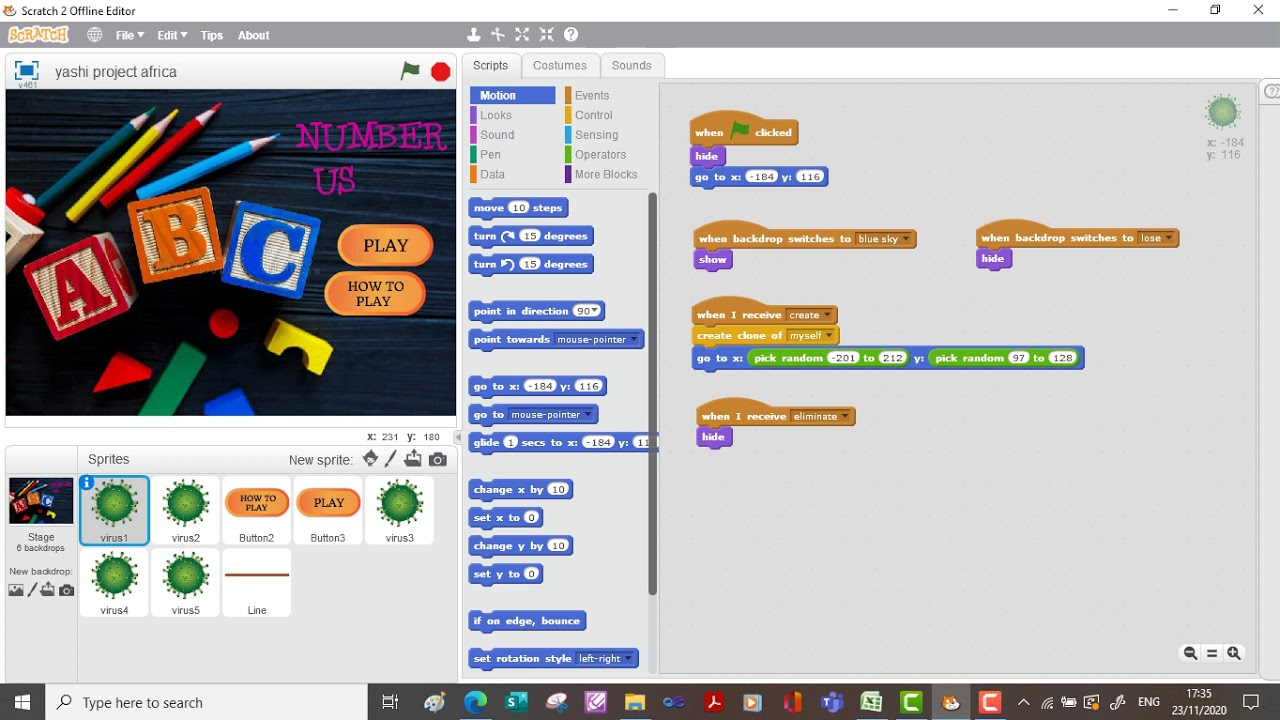The image size is (1280, 720).
Task: Open direction dropdown in point in direction block
Action: click(x=595, y=311)
